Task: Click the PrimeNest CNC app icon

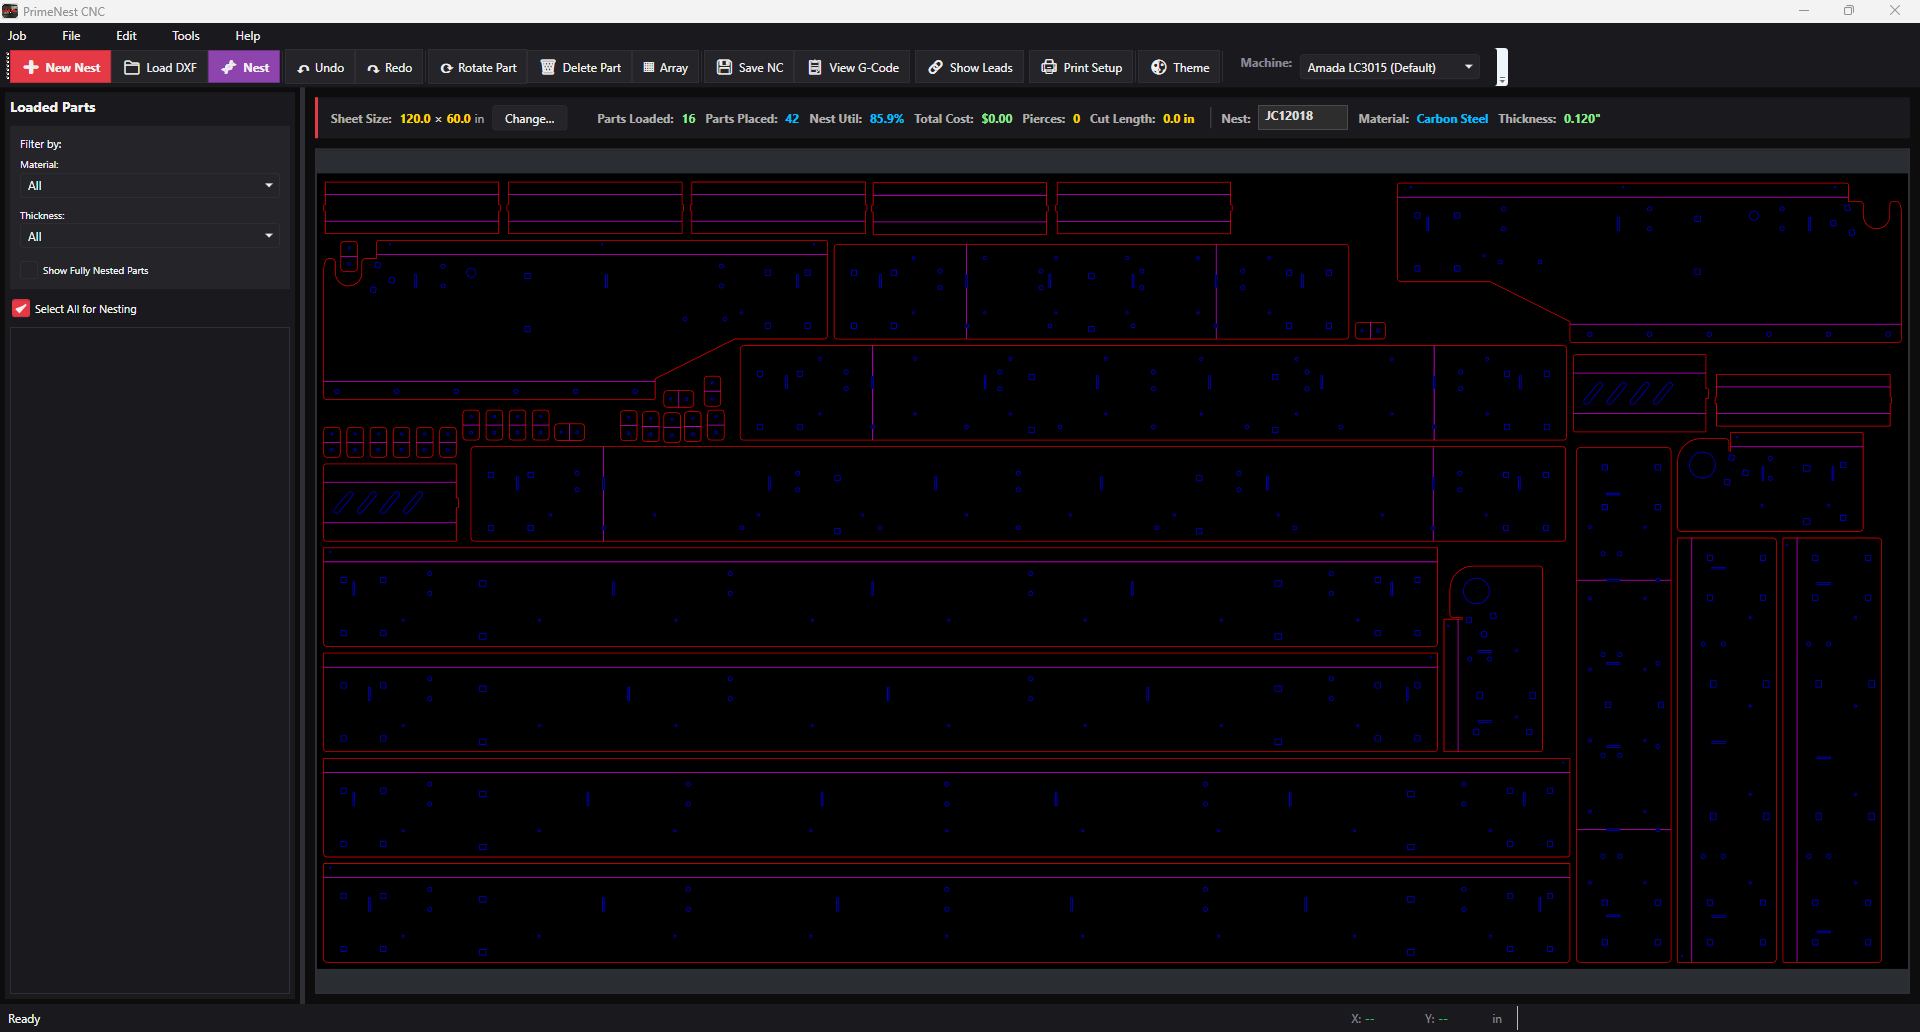Action: pos(10,11)
